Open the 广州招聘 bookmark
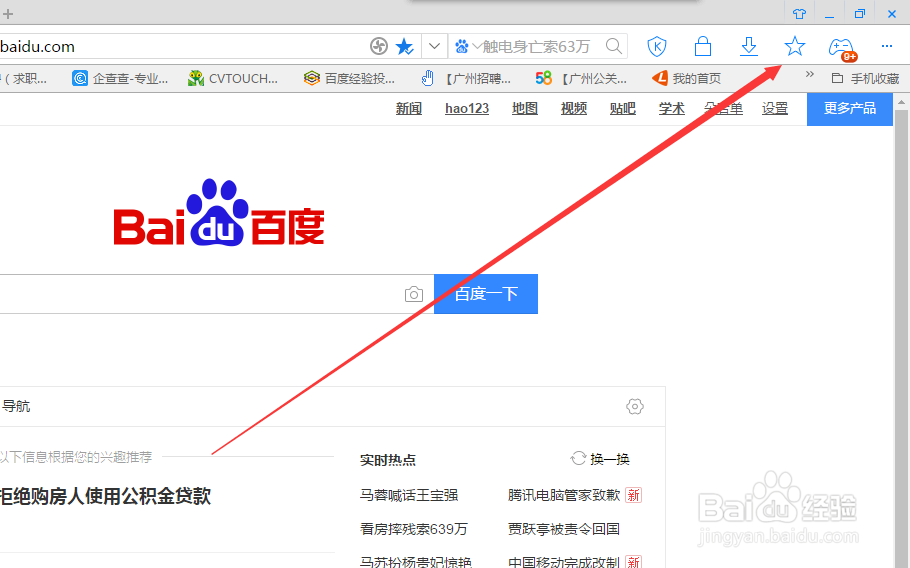 466,78
